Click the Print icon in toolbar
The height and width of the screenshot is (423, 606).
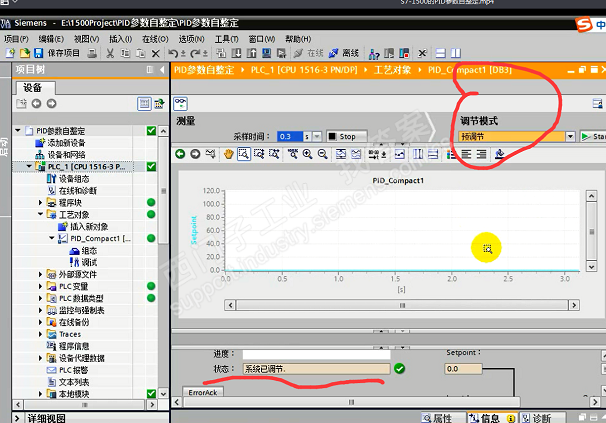click(92, 53)
